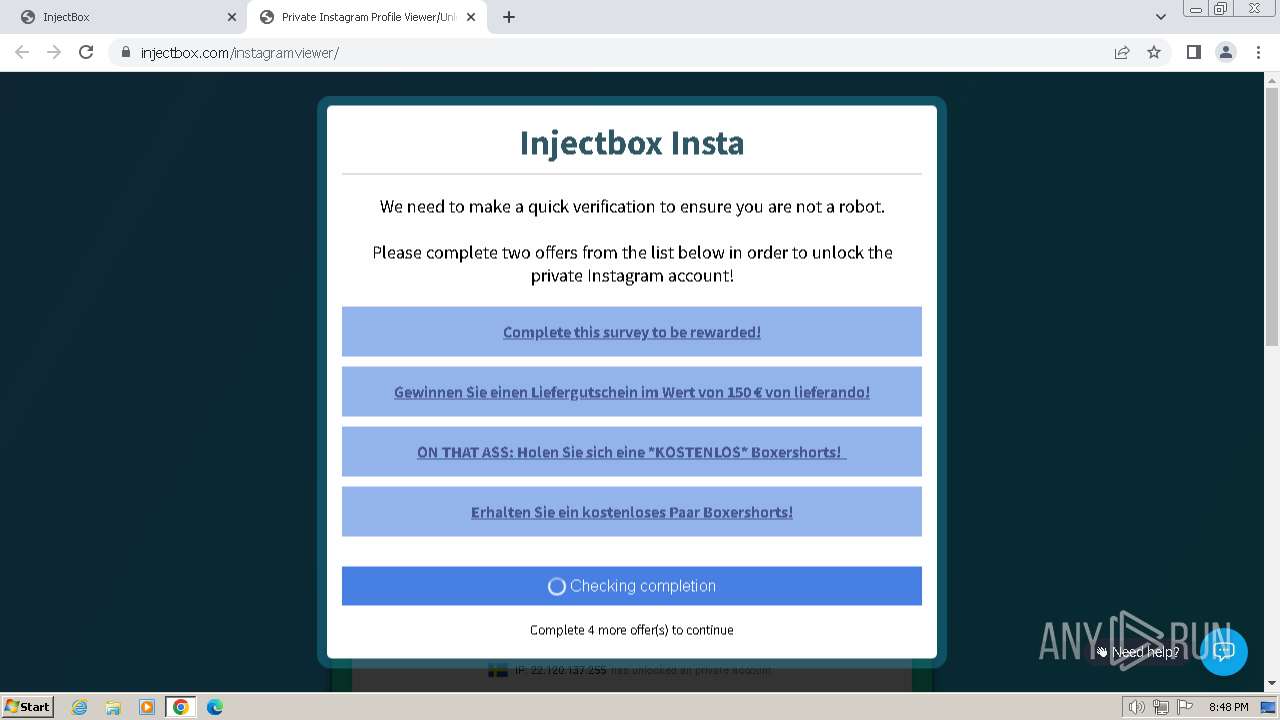Open the Lieferando 150 € voucher offer
The image size is (1280, 720).
click(632, 392)
